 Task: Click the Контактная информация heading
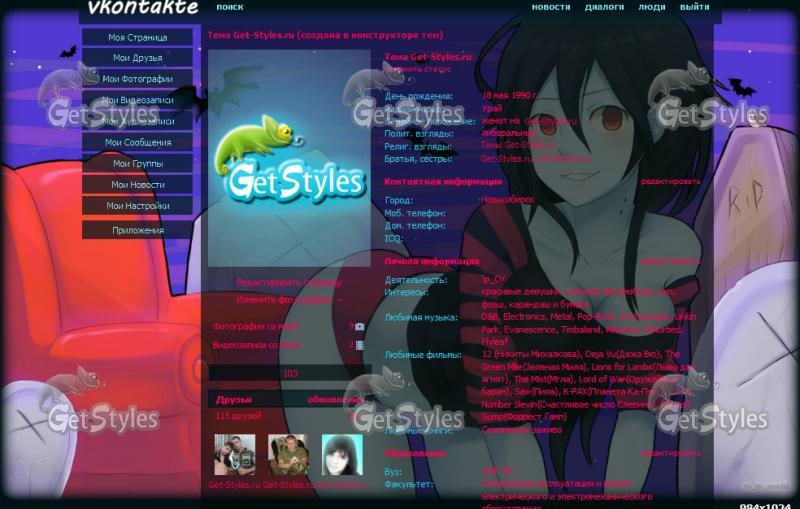click(443, 182)
